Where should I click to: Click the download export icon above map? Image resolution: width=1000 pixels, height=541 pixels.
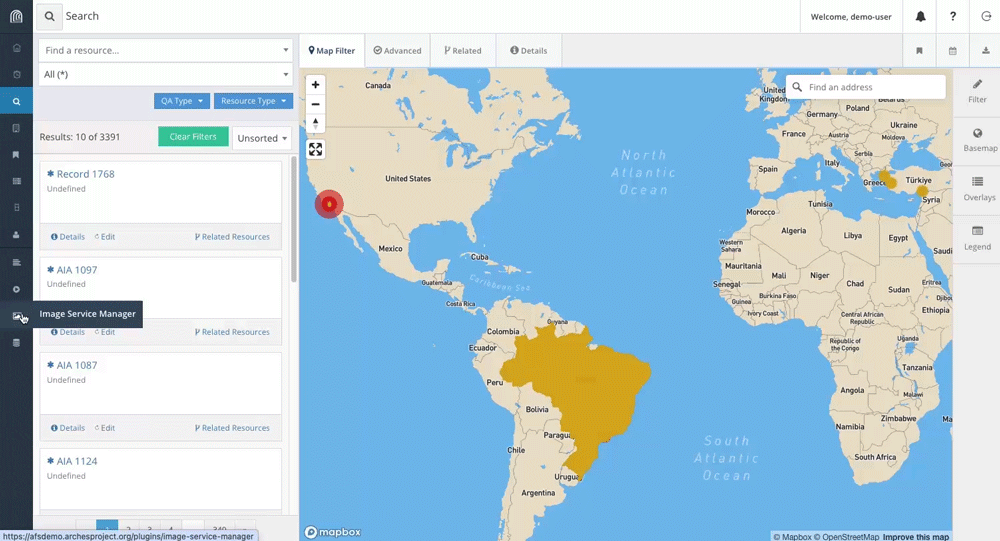[x=985, y=50]
